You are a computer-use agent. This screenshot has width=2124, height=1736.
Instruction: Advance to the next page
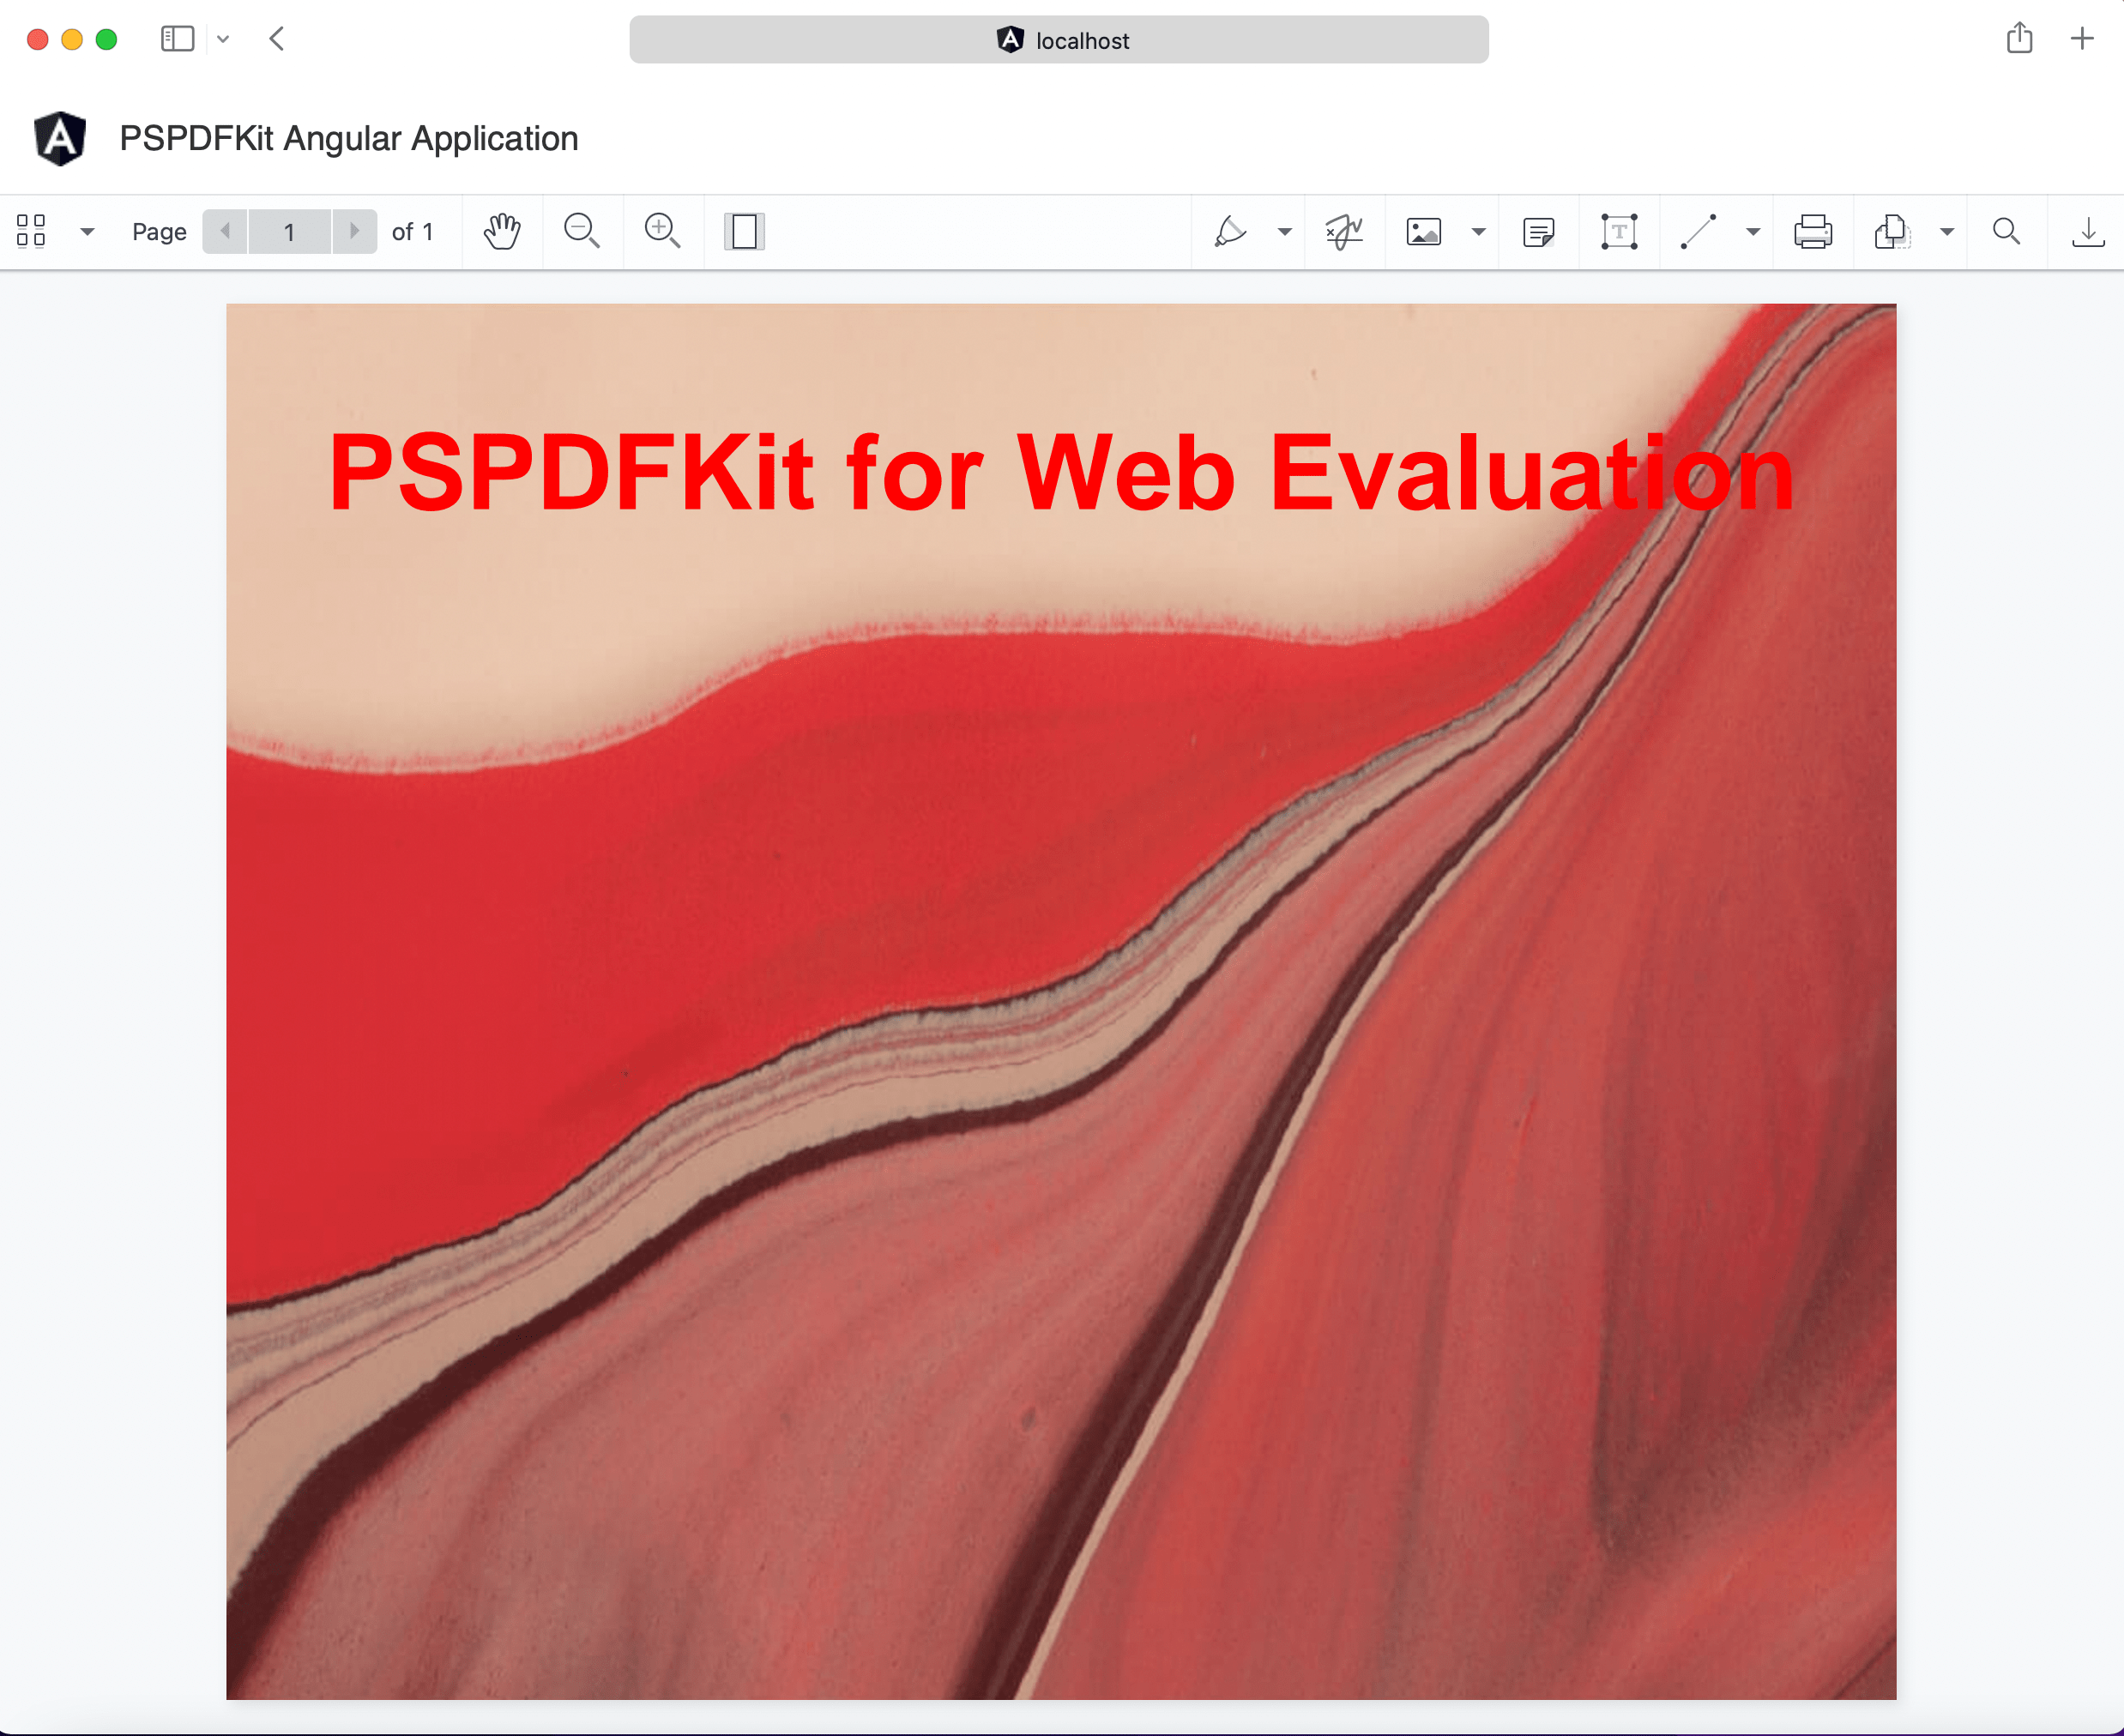click(x=356, y=231)
